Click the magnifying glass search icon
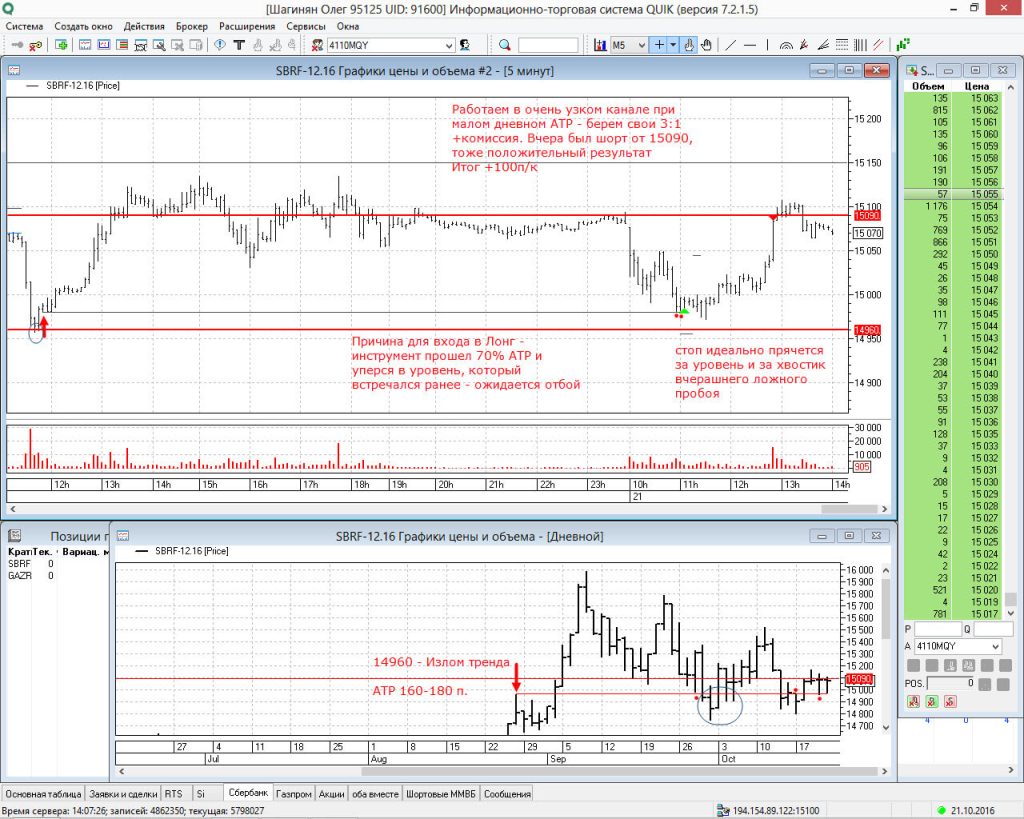1024x819 pixels. coord(504,45)
